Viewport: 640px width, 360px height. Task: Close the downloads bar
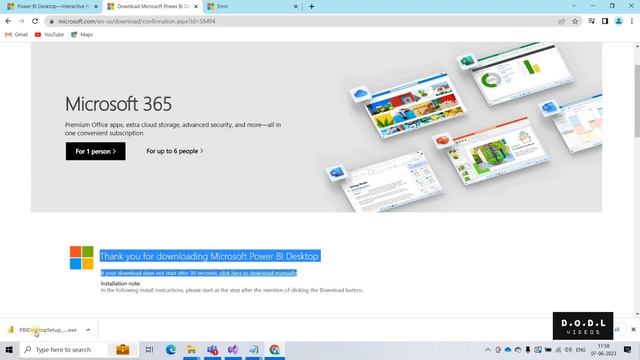[x=633, y=329]
